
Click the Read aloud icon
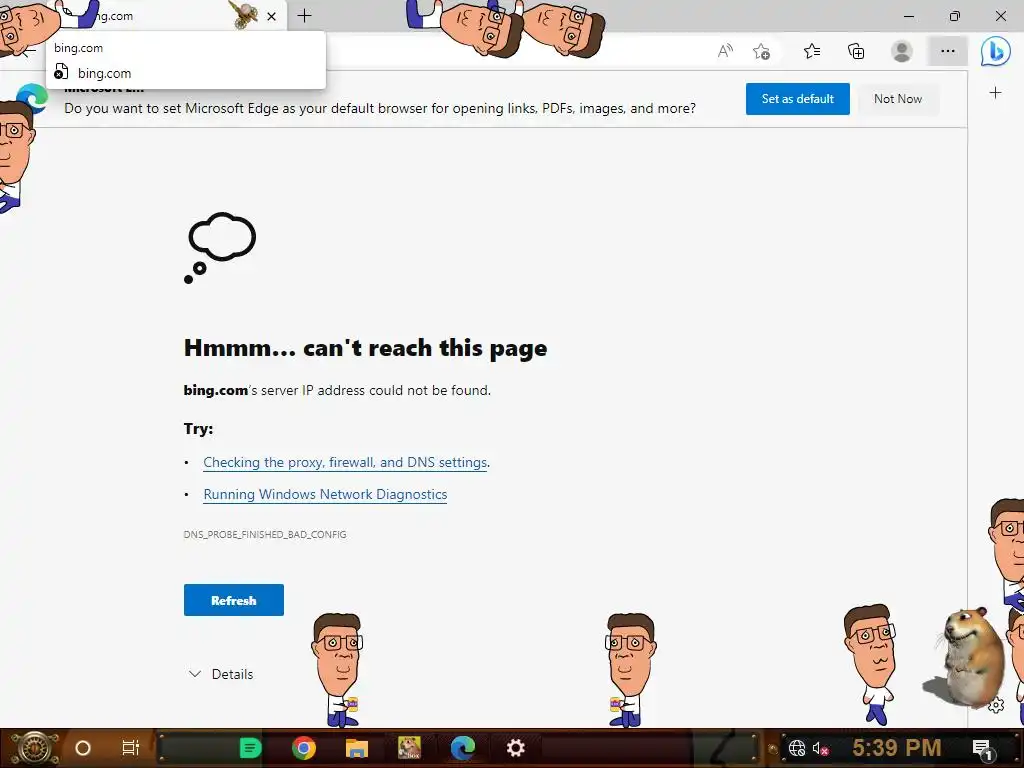point(725,51)
